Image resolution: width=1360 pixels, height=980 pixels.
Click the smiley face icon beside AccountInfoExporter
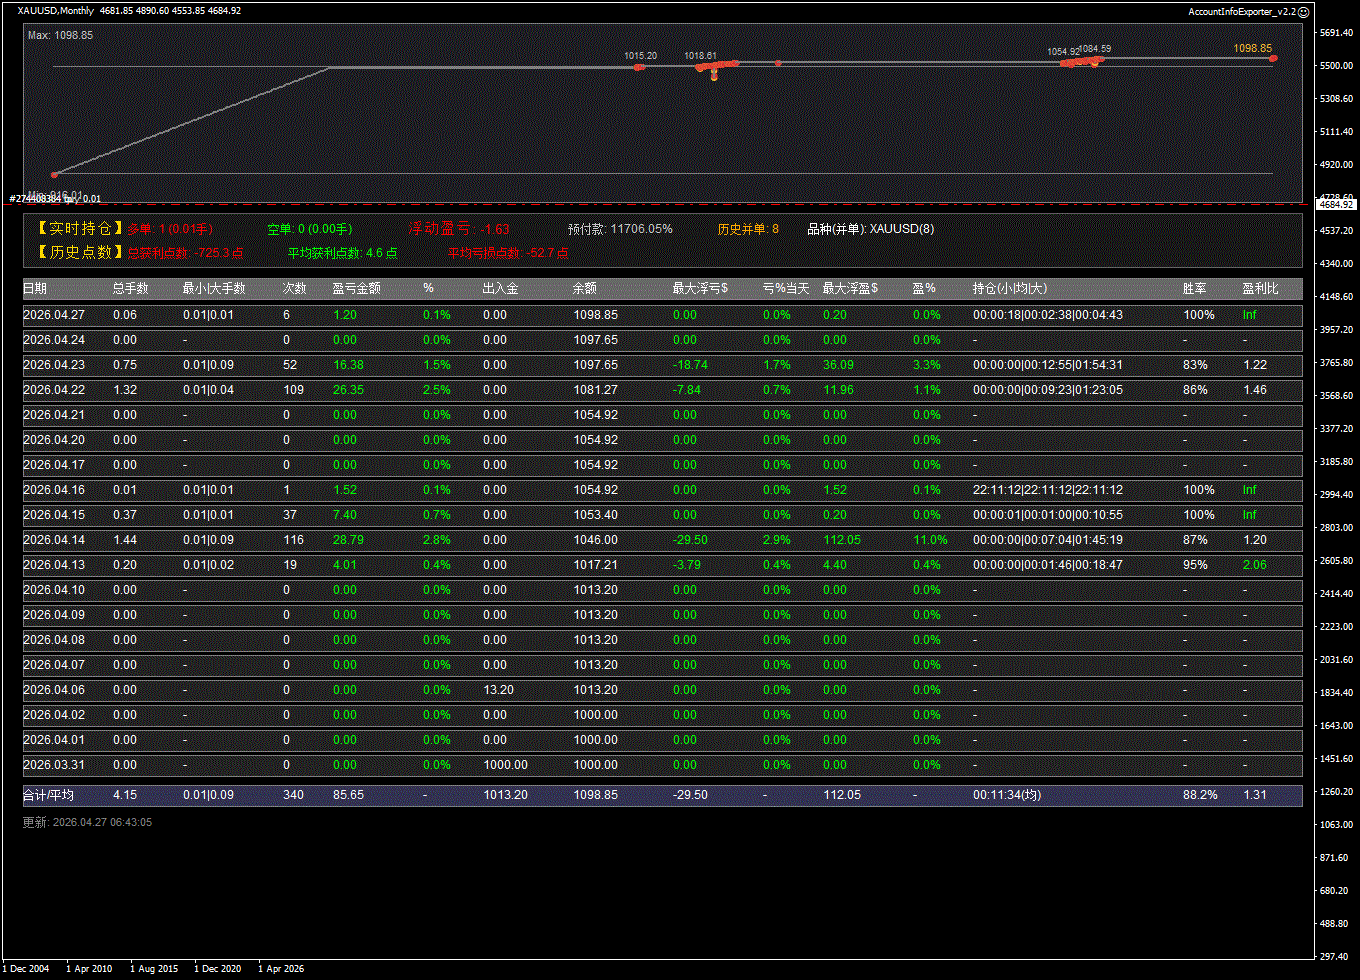tap(1303, 11)
